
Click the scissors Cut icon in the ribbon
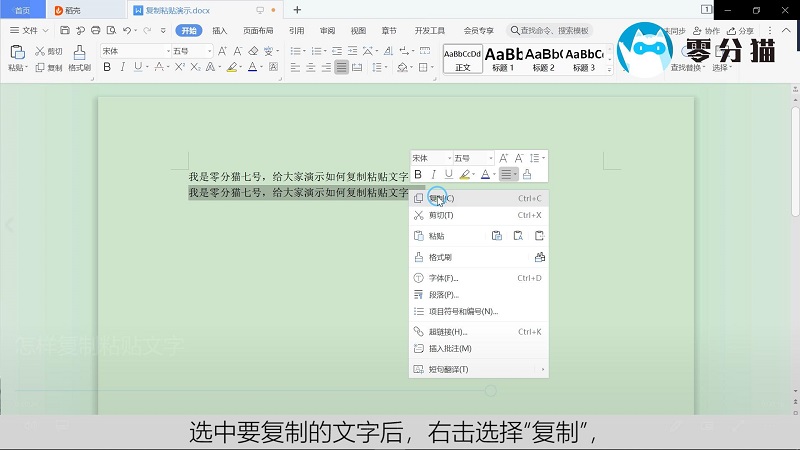[41, 51]
